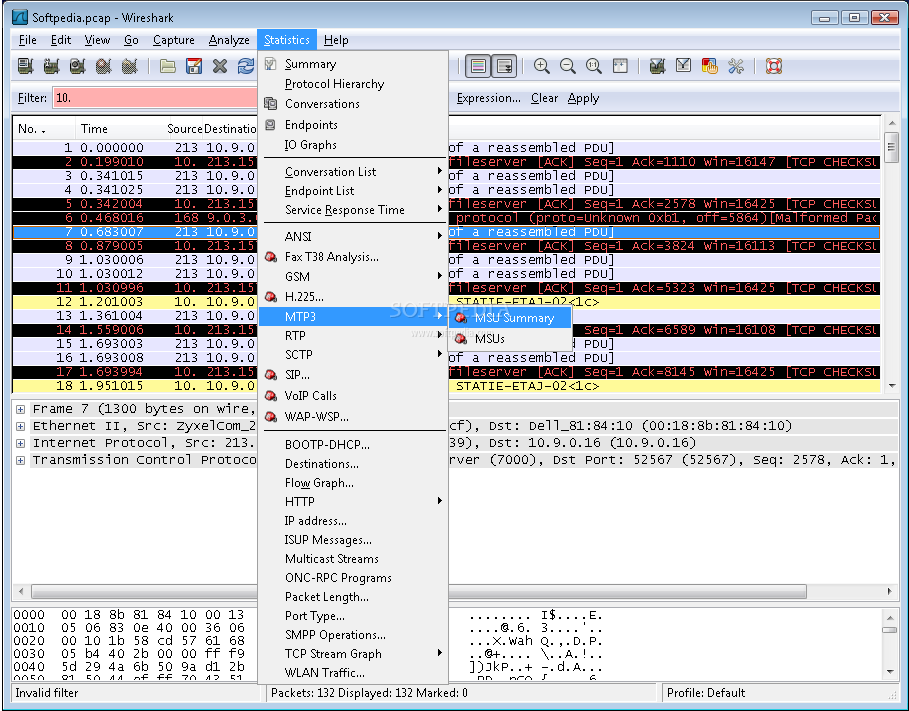Expand Service Response Time submenu
Image resolution: width=909 pixels, height=711 pixels.
click(352, 210)
